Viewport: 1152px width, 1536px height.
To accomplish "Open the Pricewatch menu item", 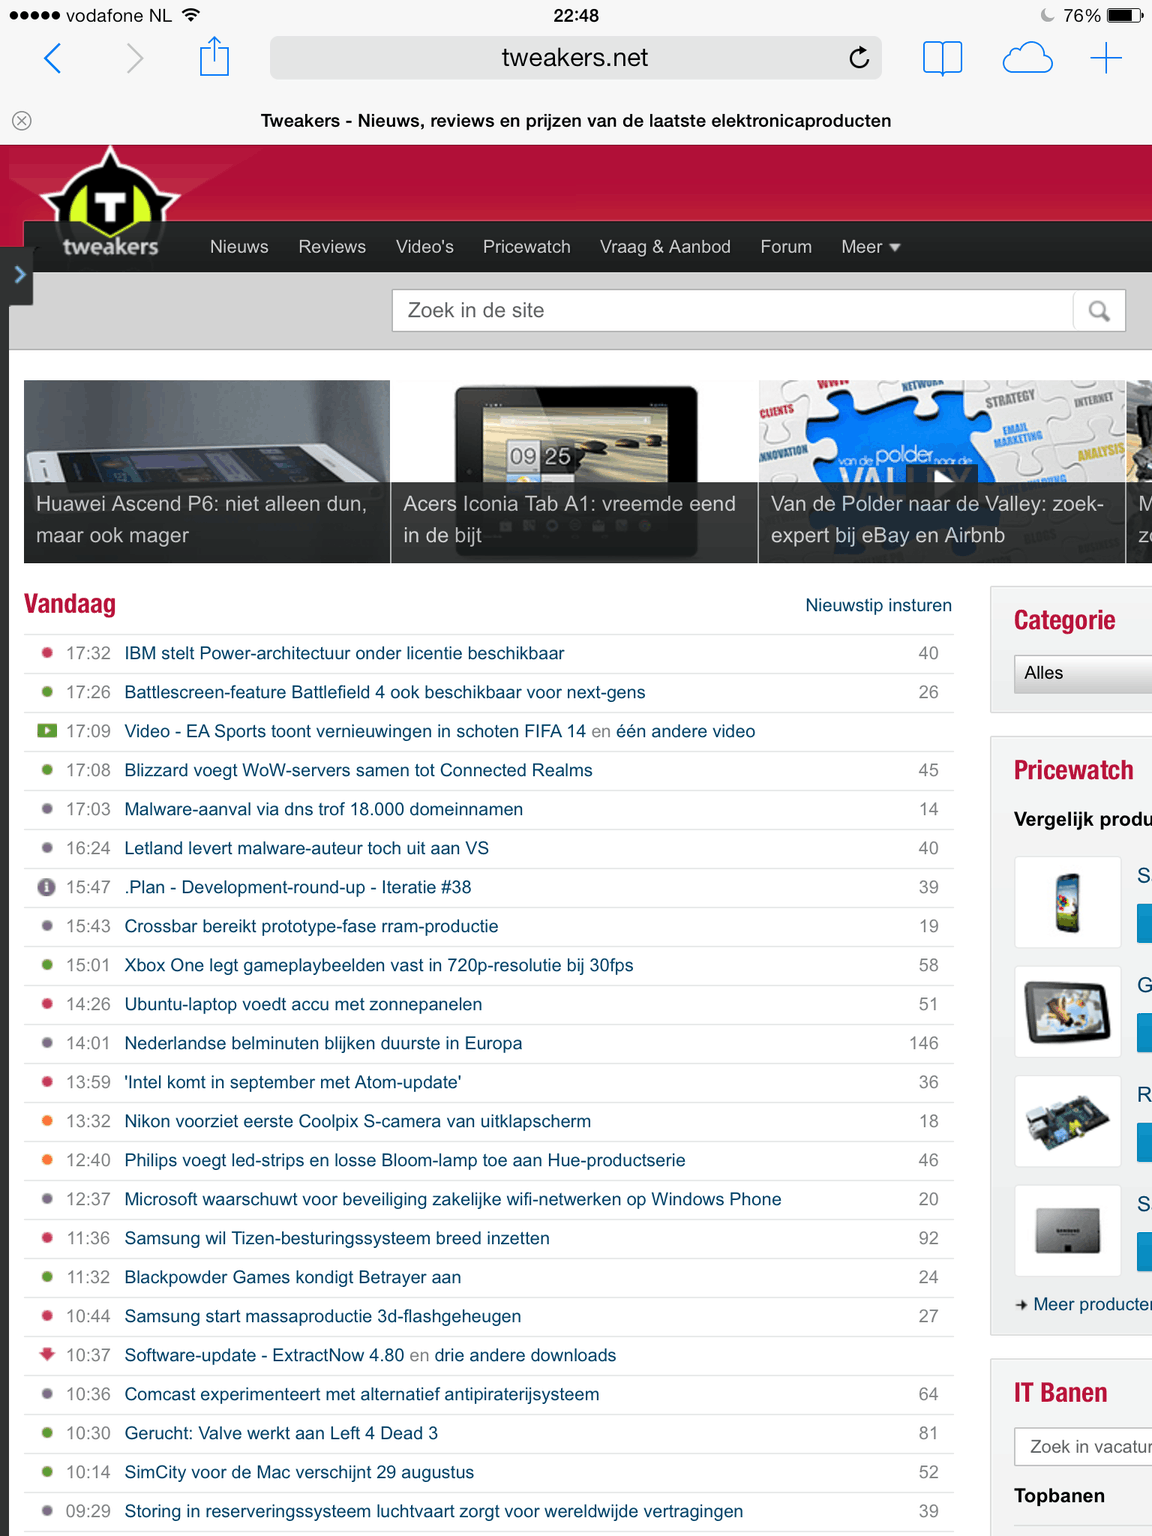I will (x=527, y=247).
